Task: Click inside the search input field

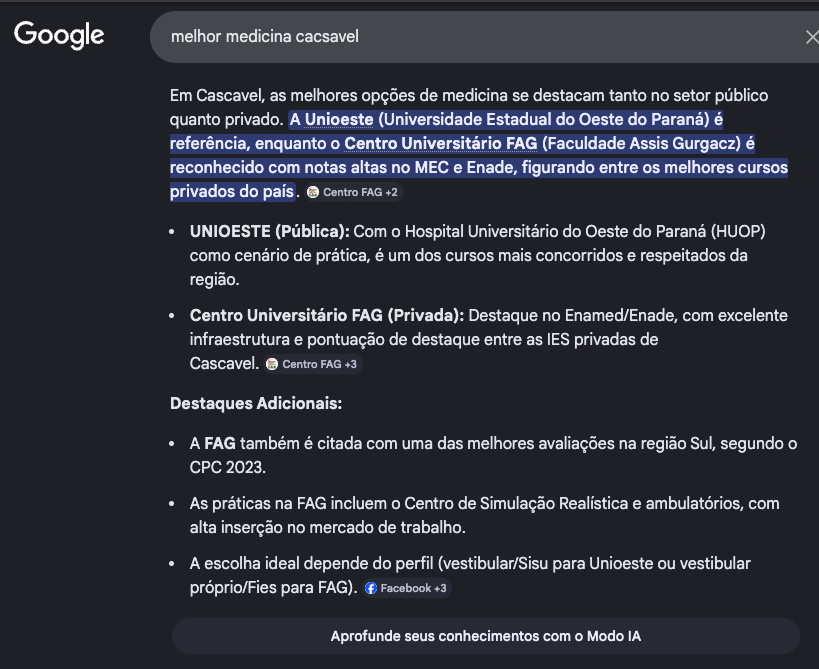Action: (x=450, y=35)
